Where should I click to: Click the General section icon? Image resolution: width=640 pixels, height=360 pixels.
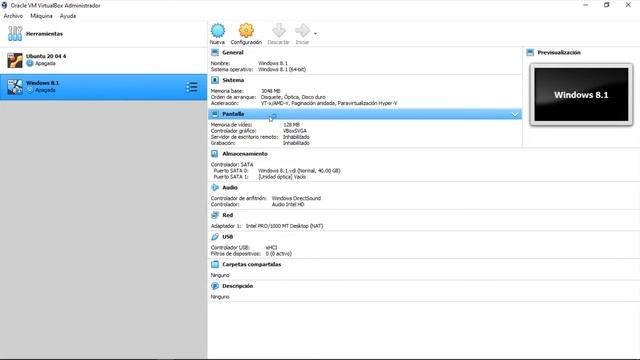[x=215, y=53]
